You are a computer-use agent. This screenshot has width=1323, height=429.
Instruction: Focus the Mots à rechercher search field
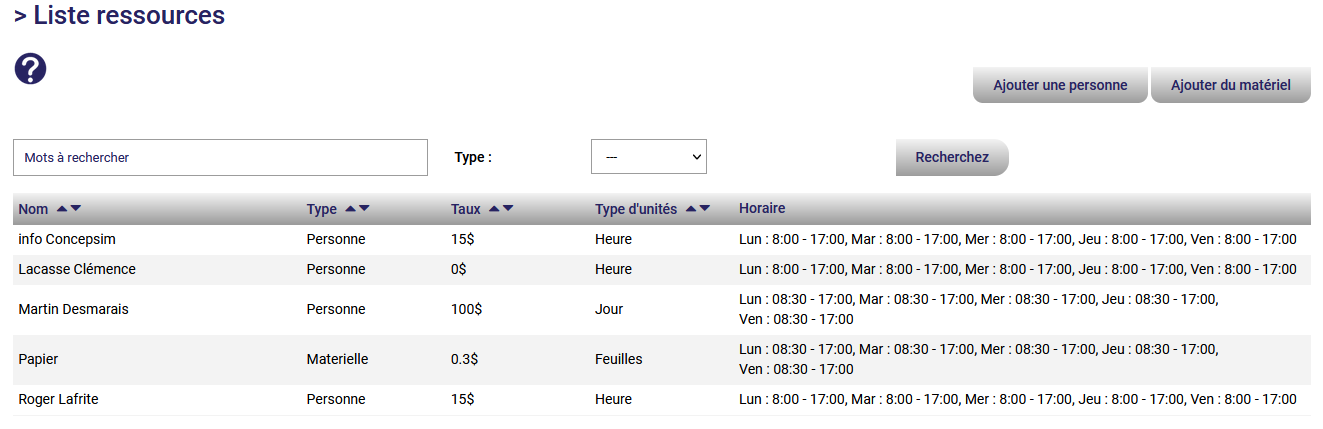[220, 158]
